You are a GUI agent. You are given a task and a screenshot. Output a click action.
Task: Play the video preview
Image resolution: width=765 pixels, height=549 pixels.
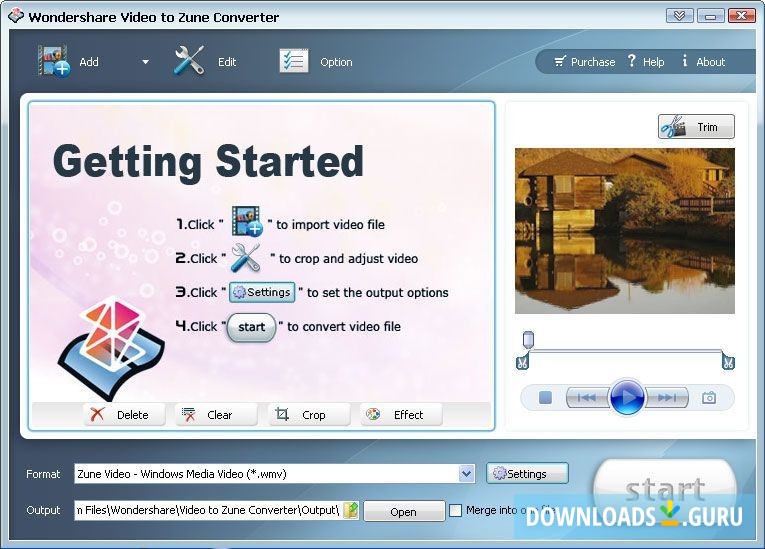(x=627, y=397)
